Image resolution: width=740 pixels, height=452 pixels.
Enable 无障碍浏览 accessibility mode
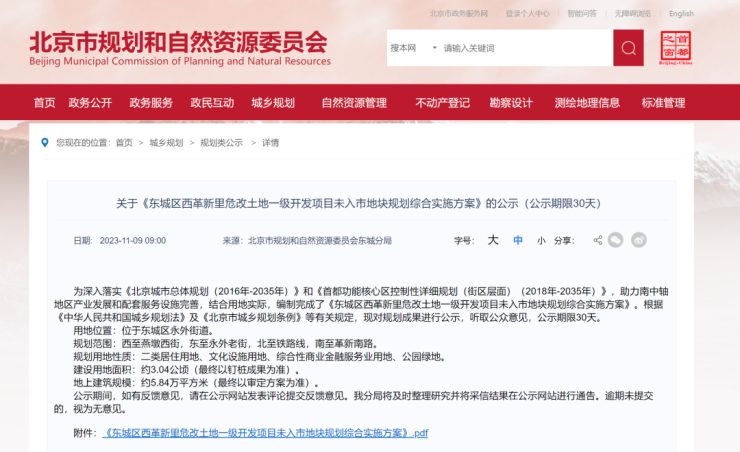click(632, 14)
